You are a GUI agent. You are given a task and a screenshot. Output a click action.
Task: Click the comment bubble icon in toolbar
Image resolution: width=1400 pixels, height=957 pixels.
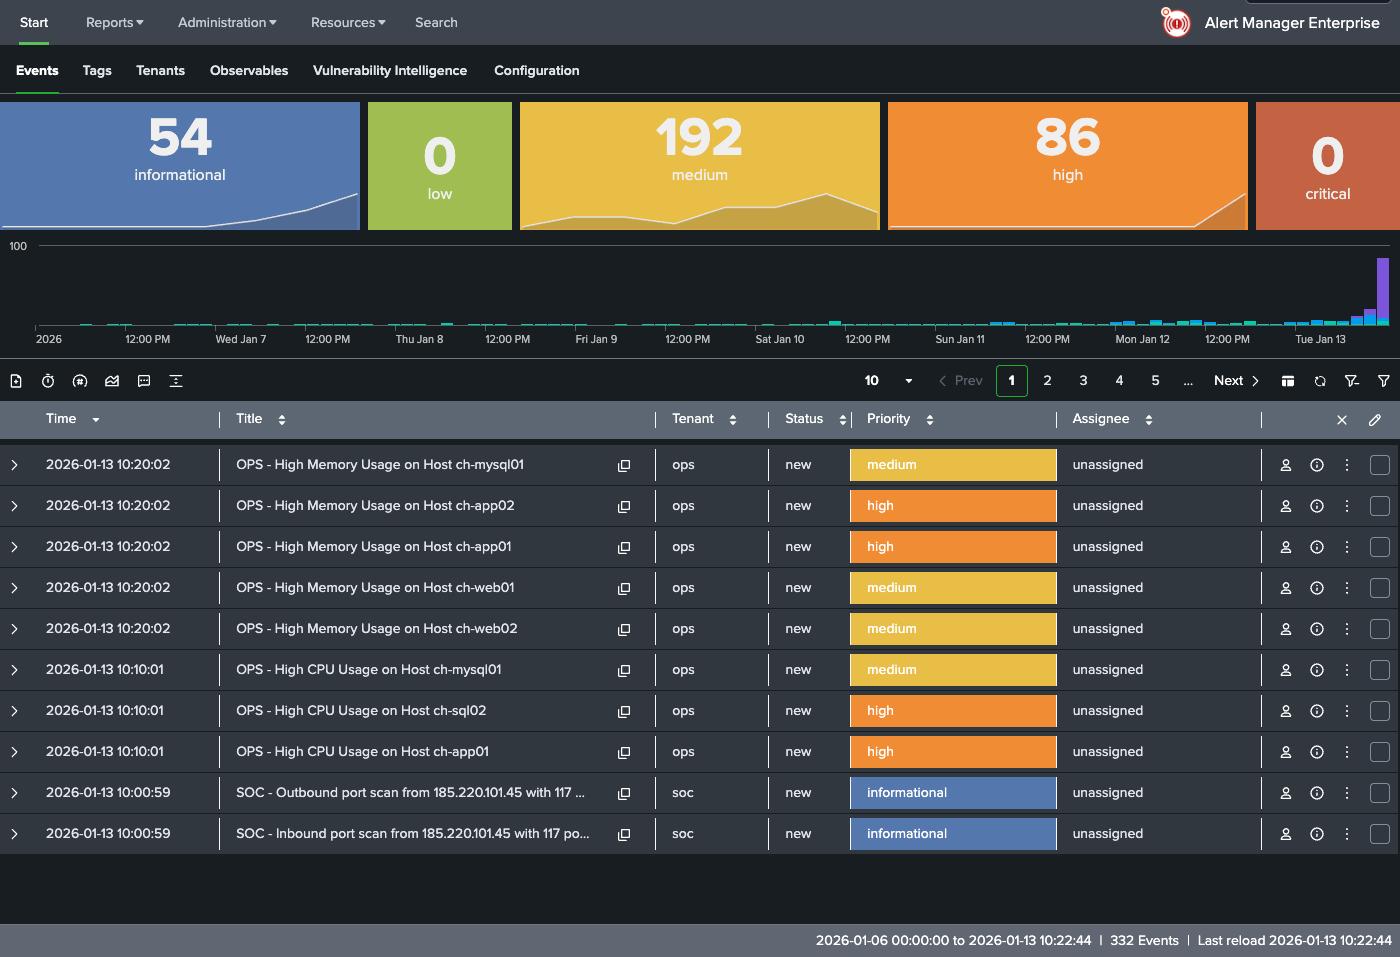click(144, 381)
